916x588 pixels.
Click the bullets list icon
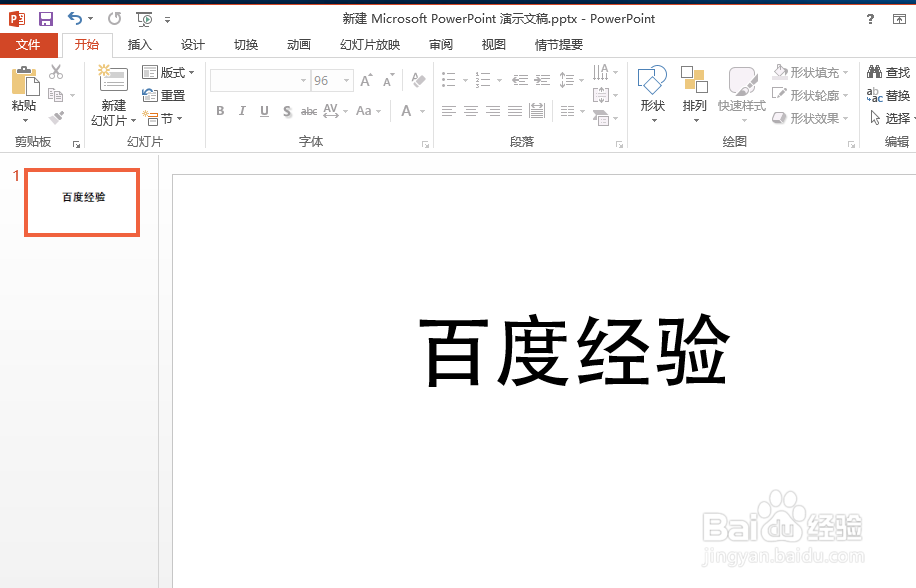[x=449, y=80]
